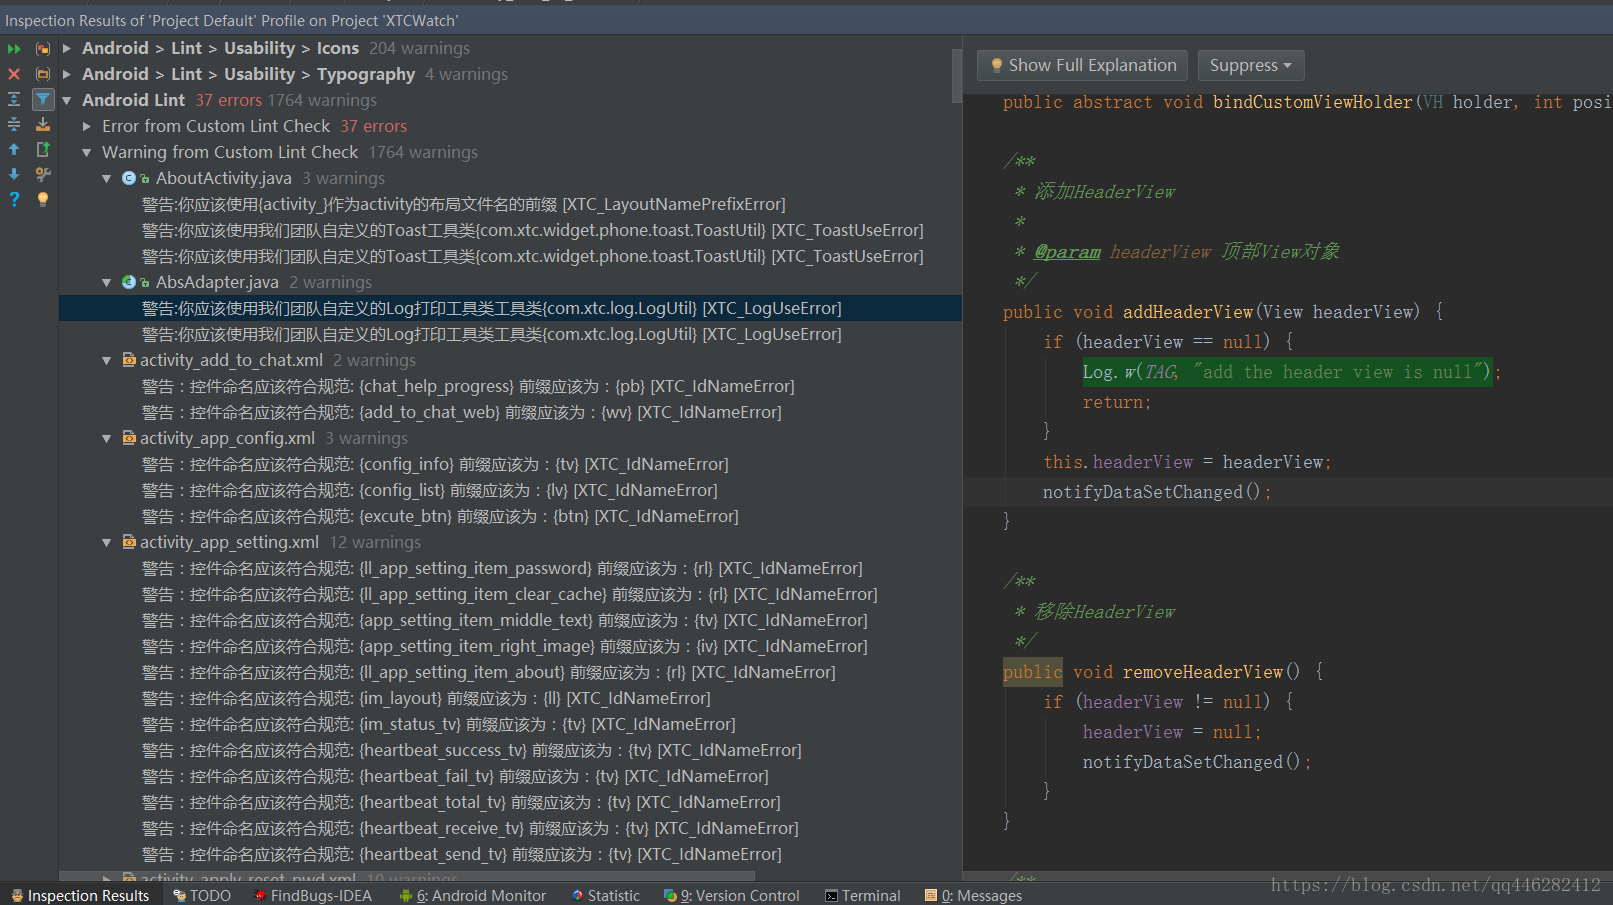Click the lightbulb quick fix icon
This screenshot has height=905, width=1613.
tap(43, 199)
